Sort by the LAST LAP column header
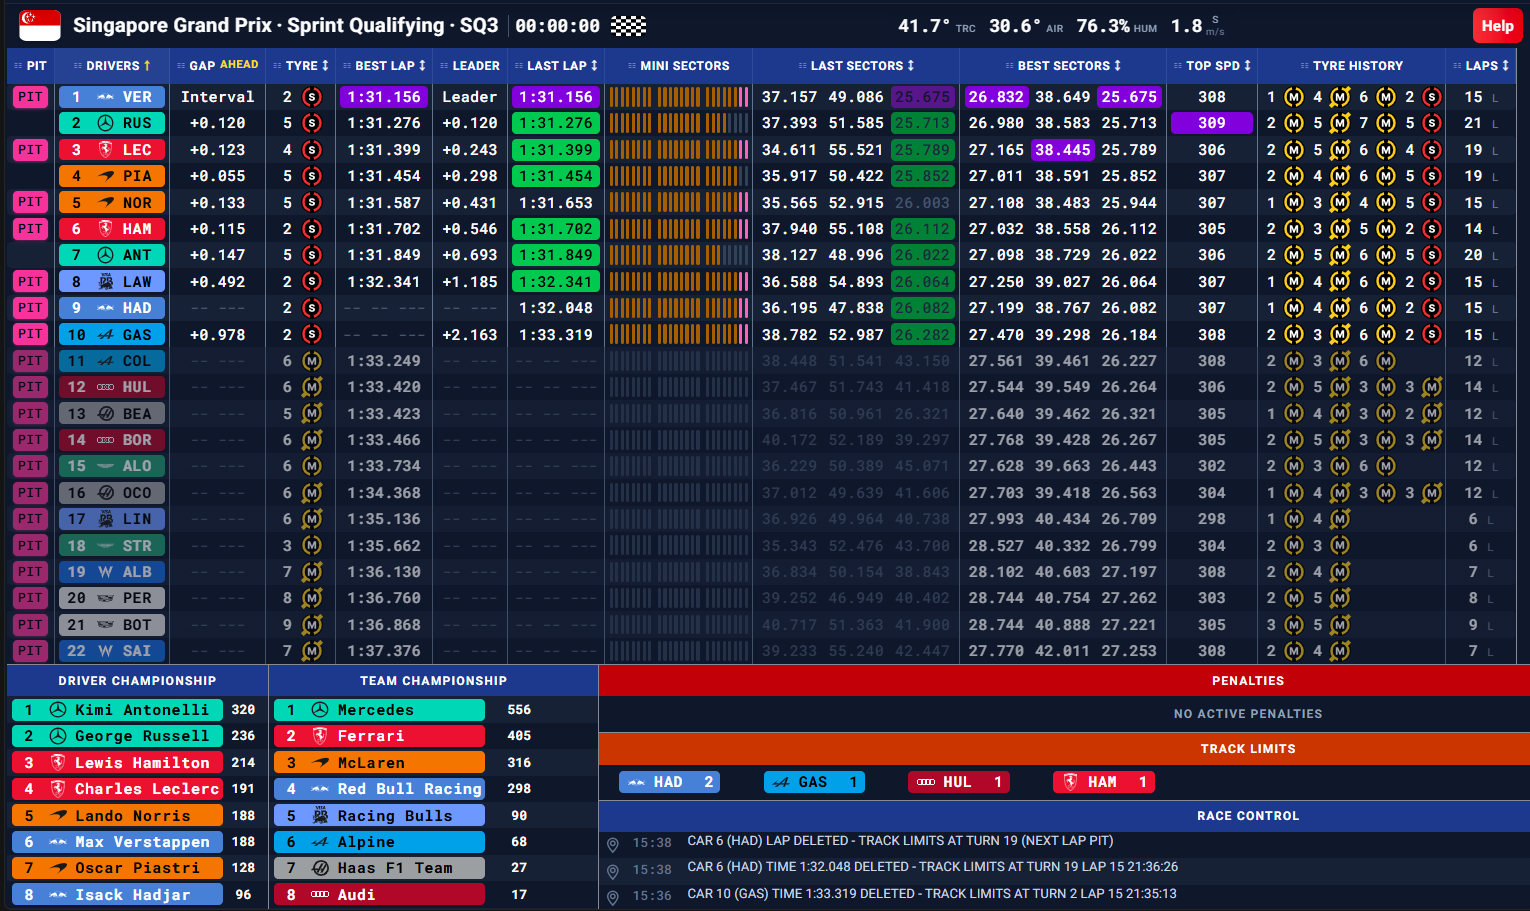 point(557,66)
